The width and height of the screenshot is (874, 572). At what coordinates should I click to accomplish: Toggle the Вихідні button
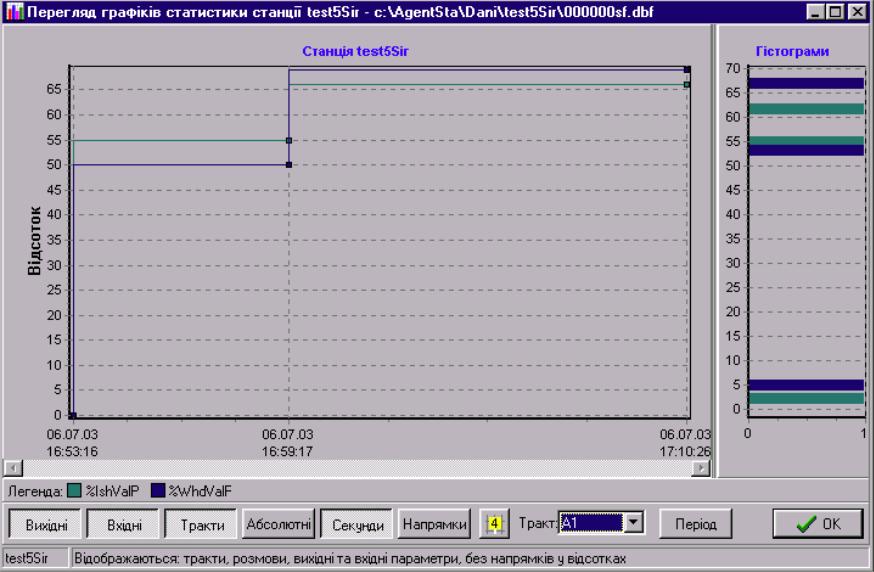click(x=46, y=524)
